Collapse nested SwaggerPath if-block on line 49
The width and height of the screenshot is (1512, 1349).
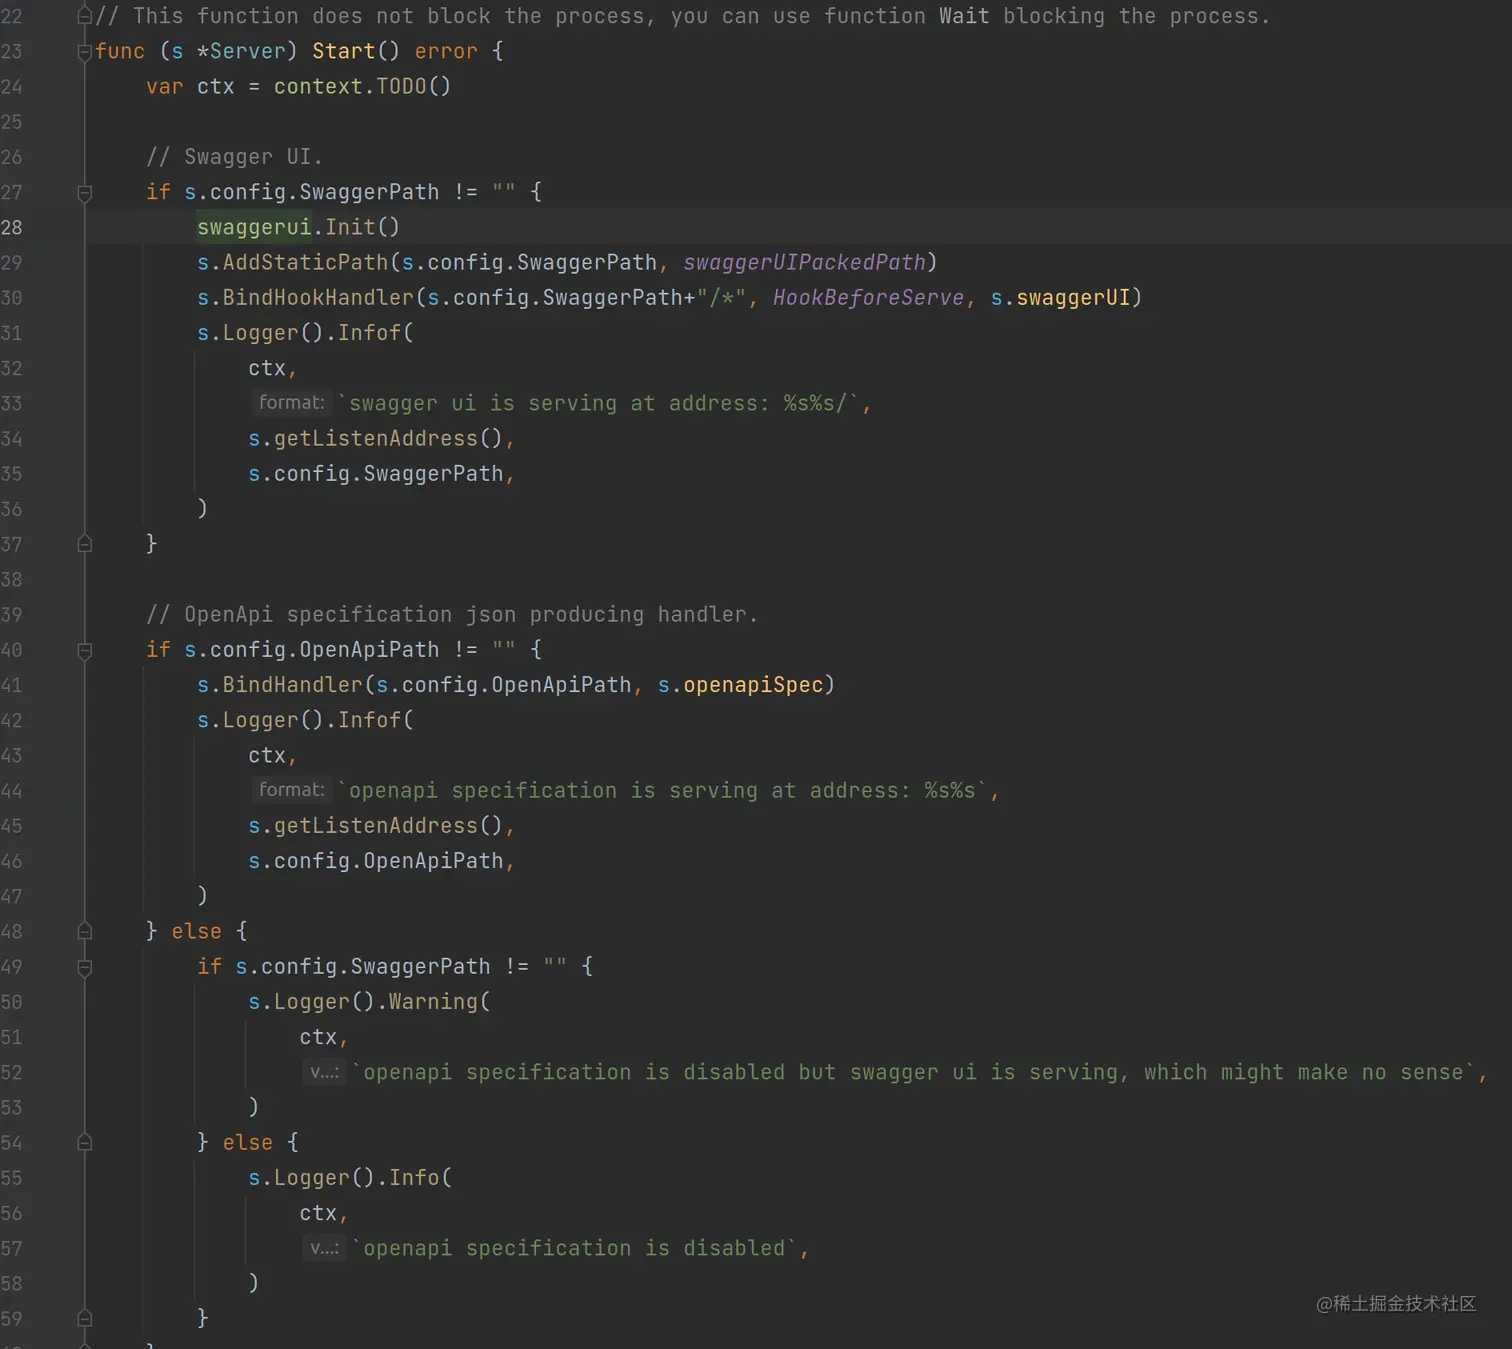click(x=85, y=968)
